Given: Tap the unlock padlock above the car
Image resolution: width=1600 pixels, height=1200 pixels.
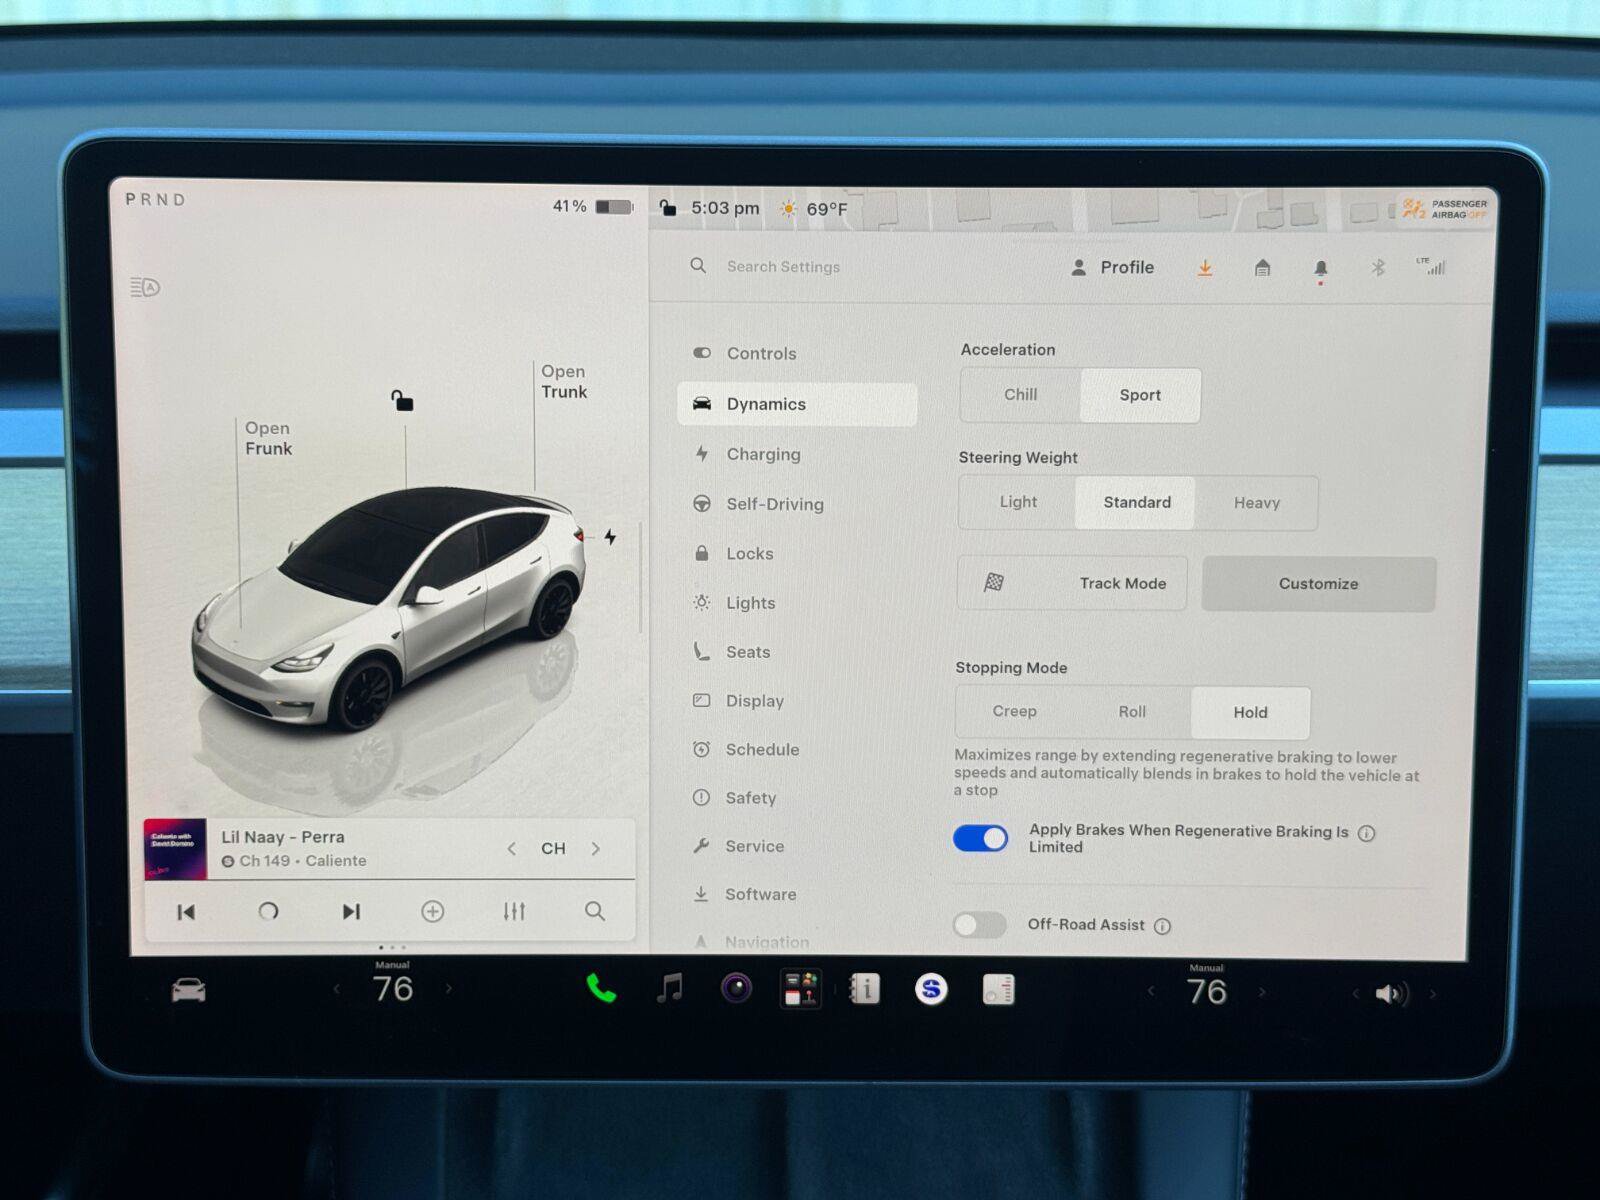Looking at the screenshot, I should 402,400.
